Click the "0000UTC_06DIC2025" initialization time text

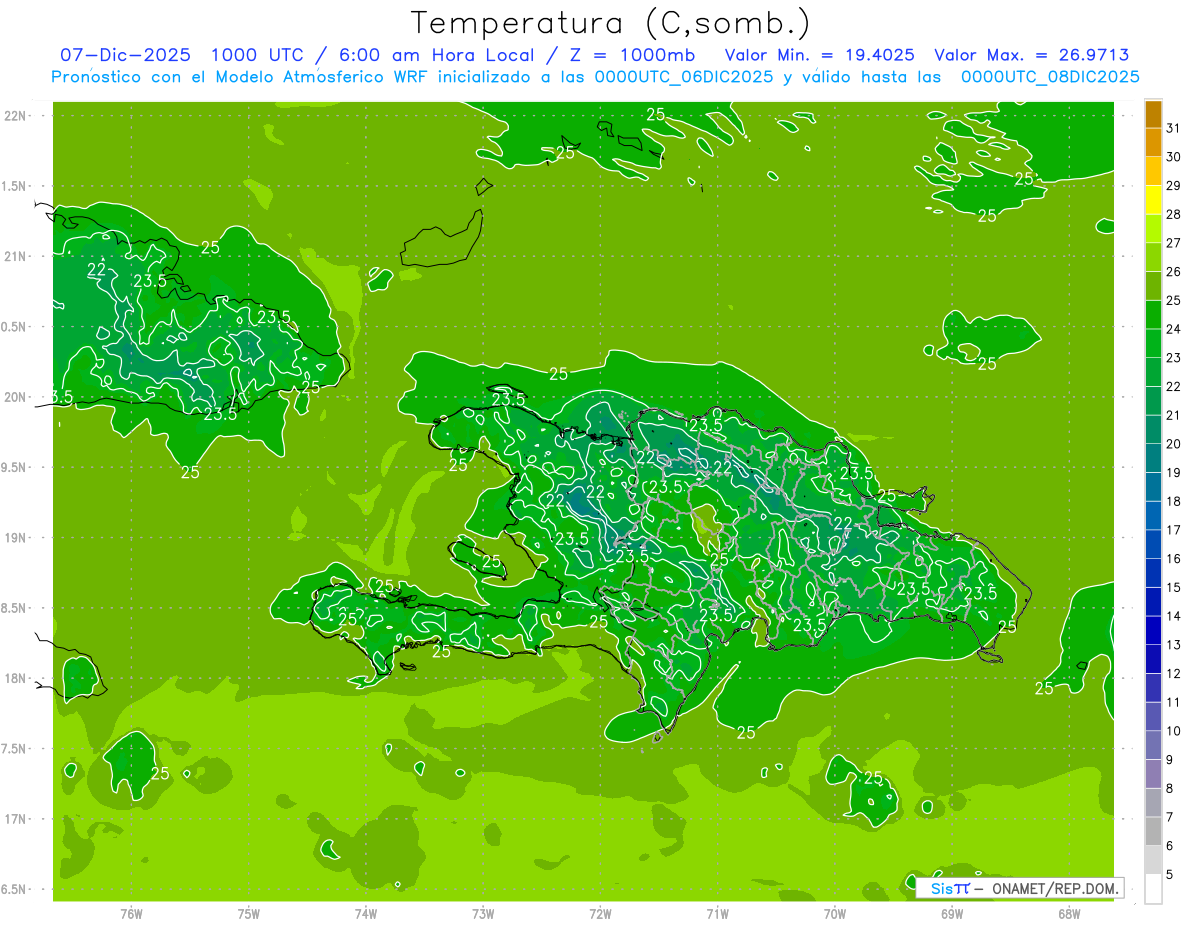pyautogui.click(x=684, y=77)
